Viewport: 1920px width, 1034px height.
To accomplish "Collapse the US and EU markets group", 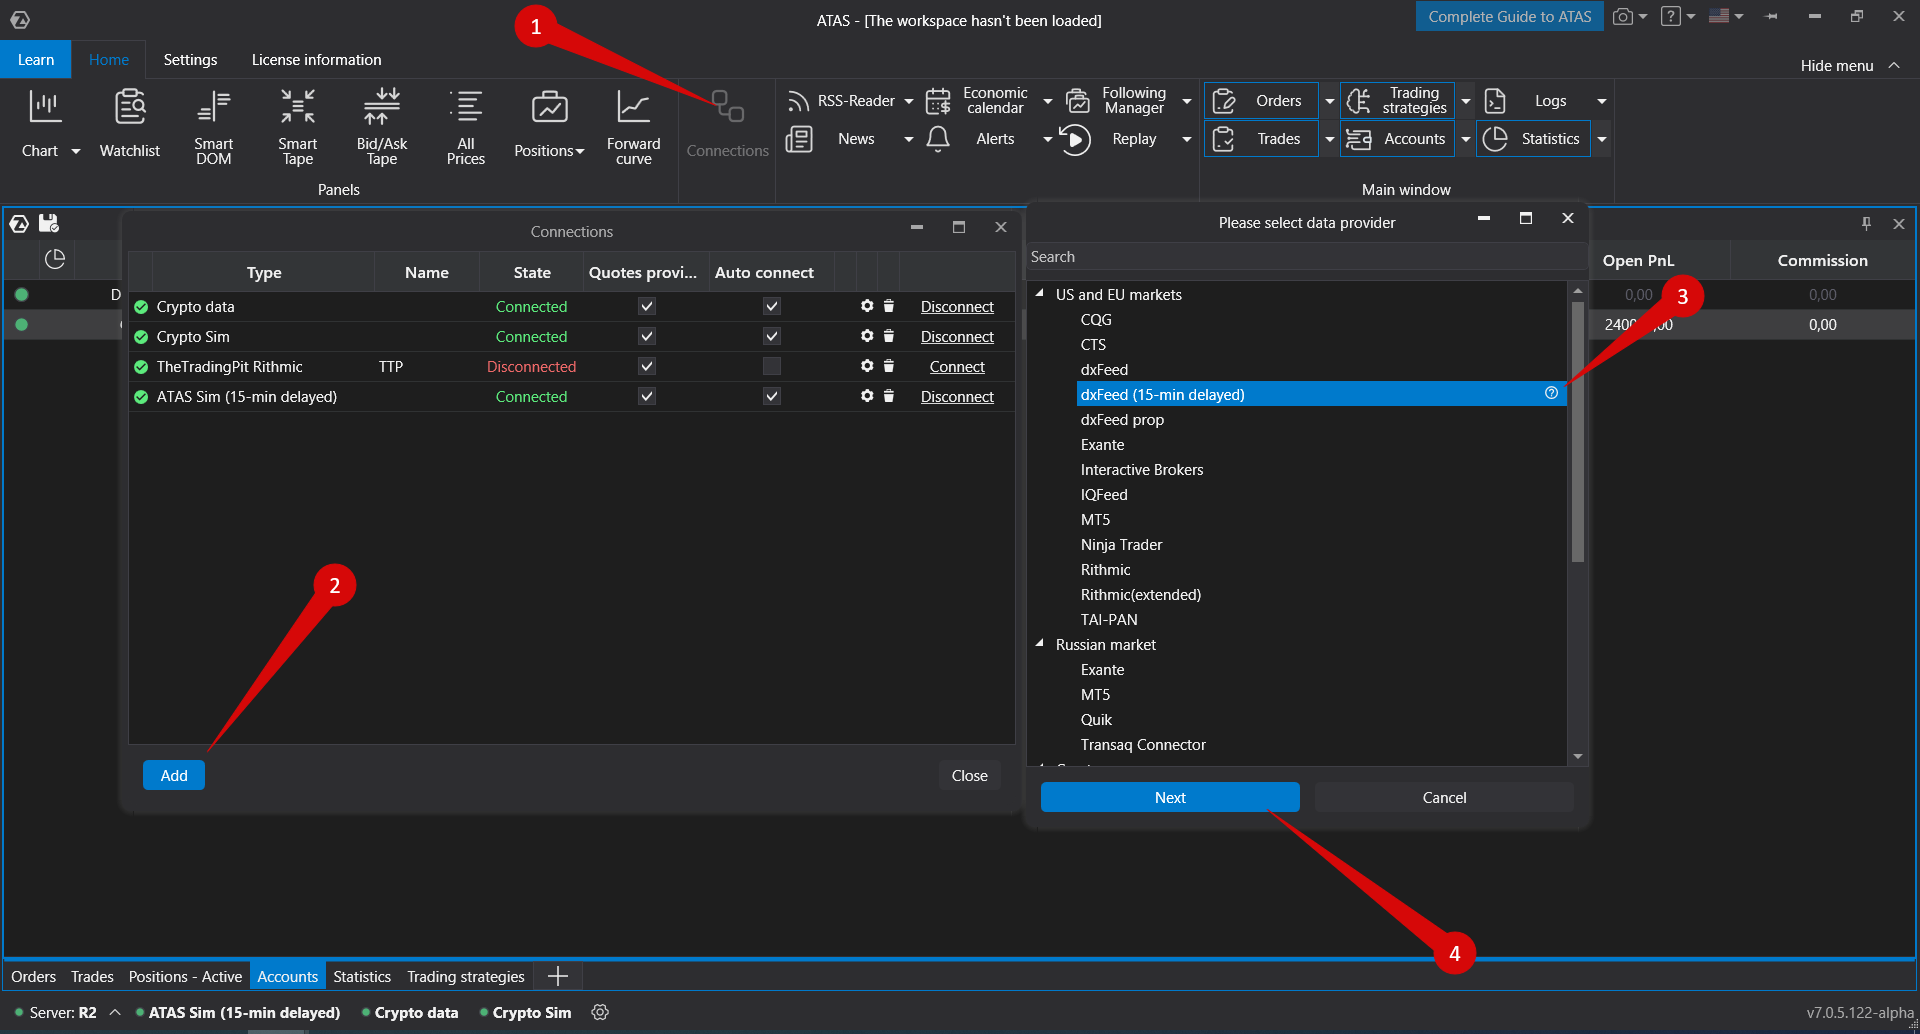I will [1040, 294].
